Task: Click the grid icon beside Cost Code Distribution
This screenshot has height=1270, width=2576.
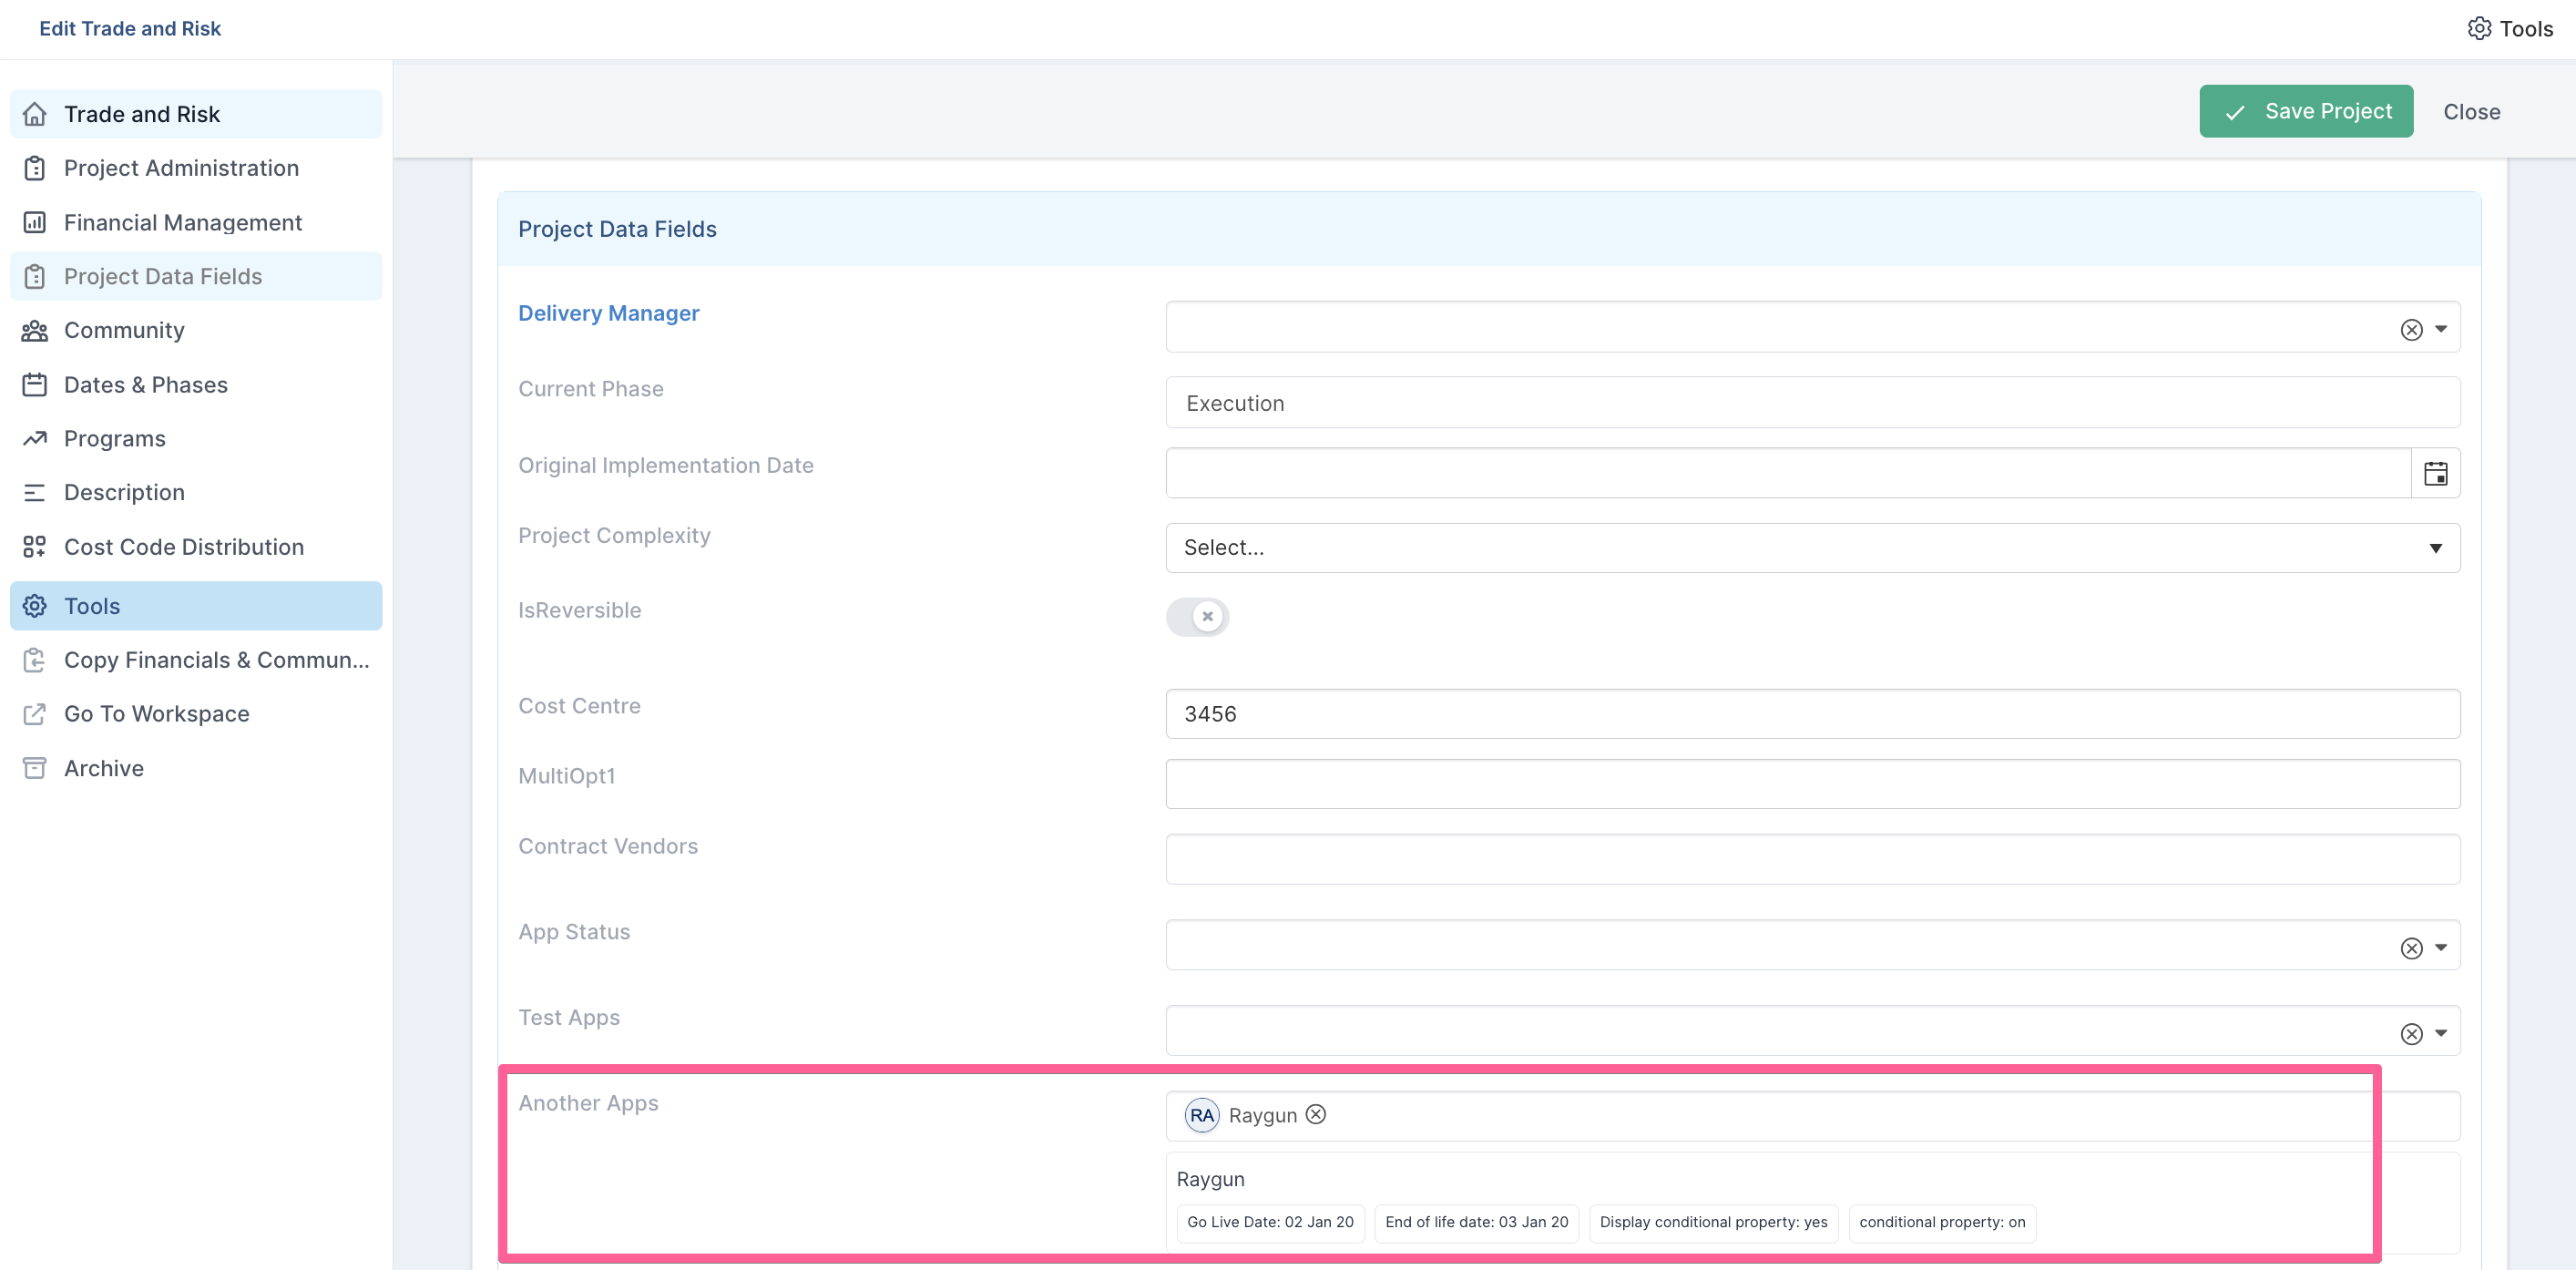Action: pos(35,547)
